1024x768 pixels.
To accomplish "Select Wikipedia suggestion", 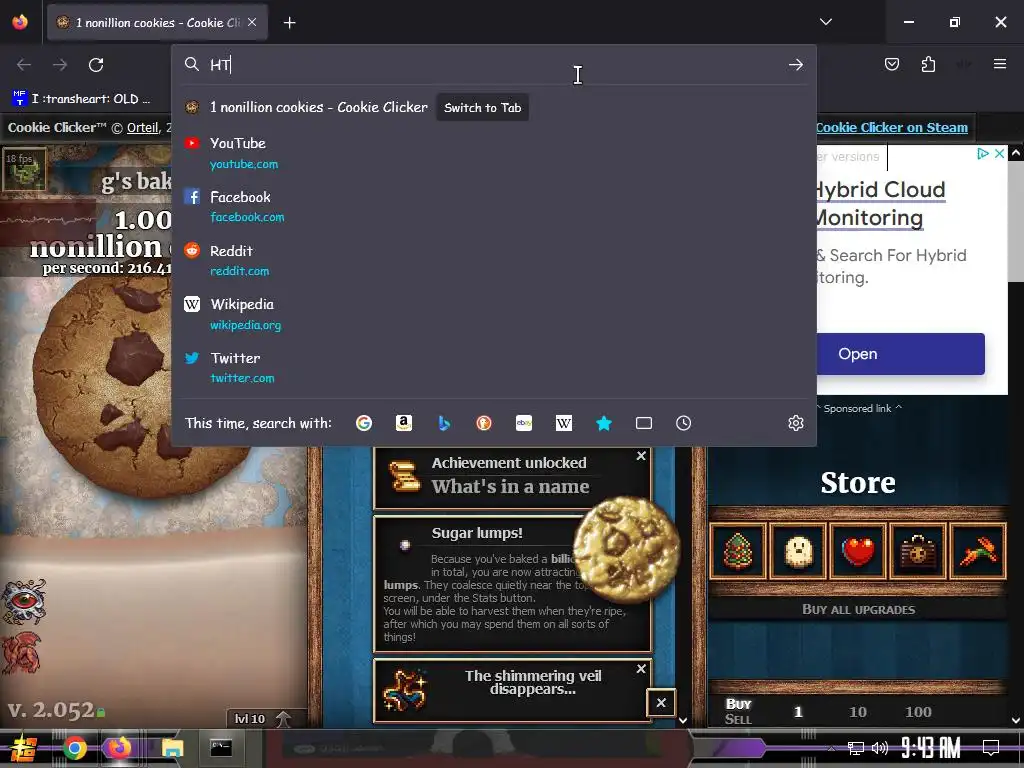I will coord(494,313).
